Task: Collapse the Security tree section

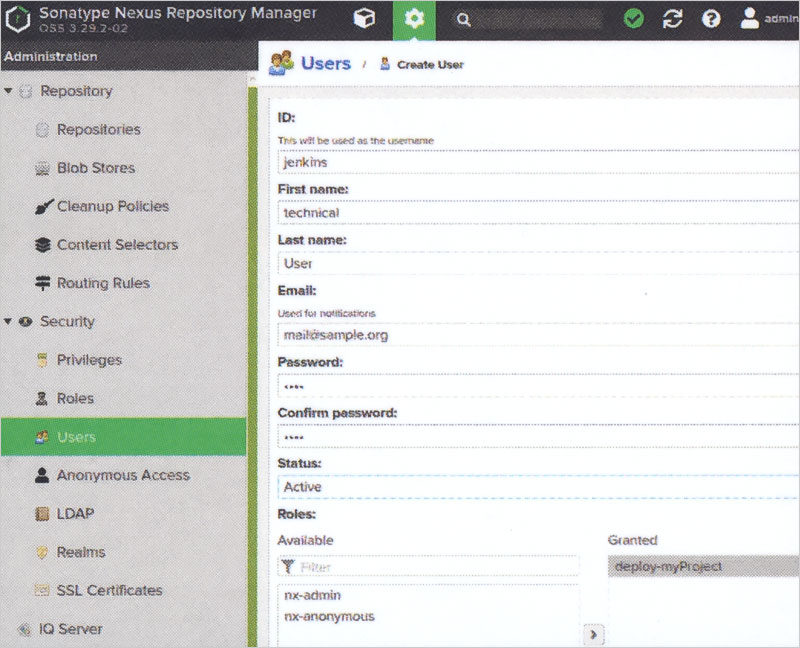Action: 8,321
